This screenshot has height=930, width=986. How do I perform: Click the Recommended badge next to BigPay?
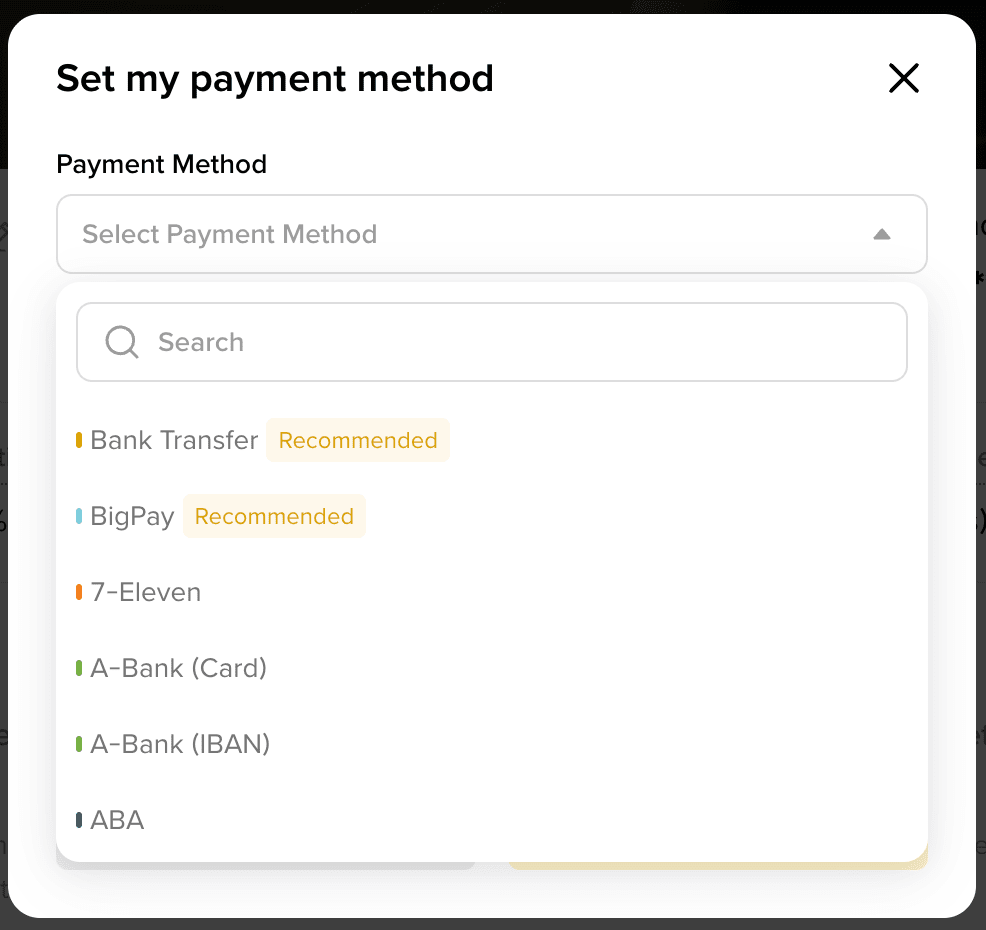click(274, 516)
